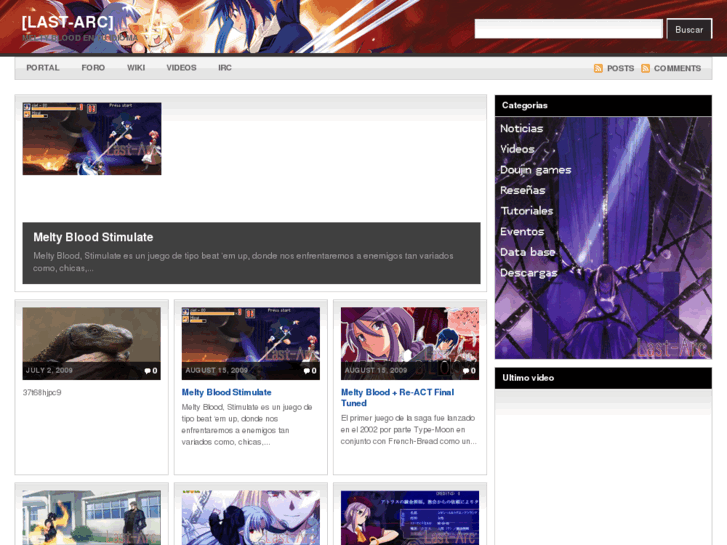Open the COMMENTS feed link
Viewport: 727px width, 545px height.
click(x=677, y=68)
